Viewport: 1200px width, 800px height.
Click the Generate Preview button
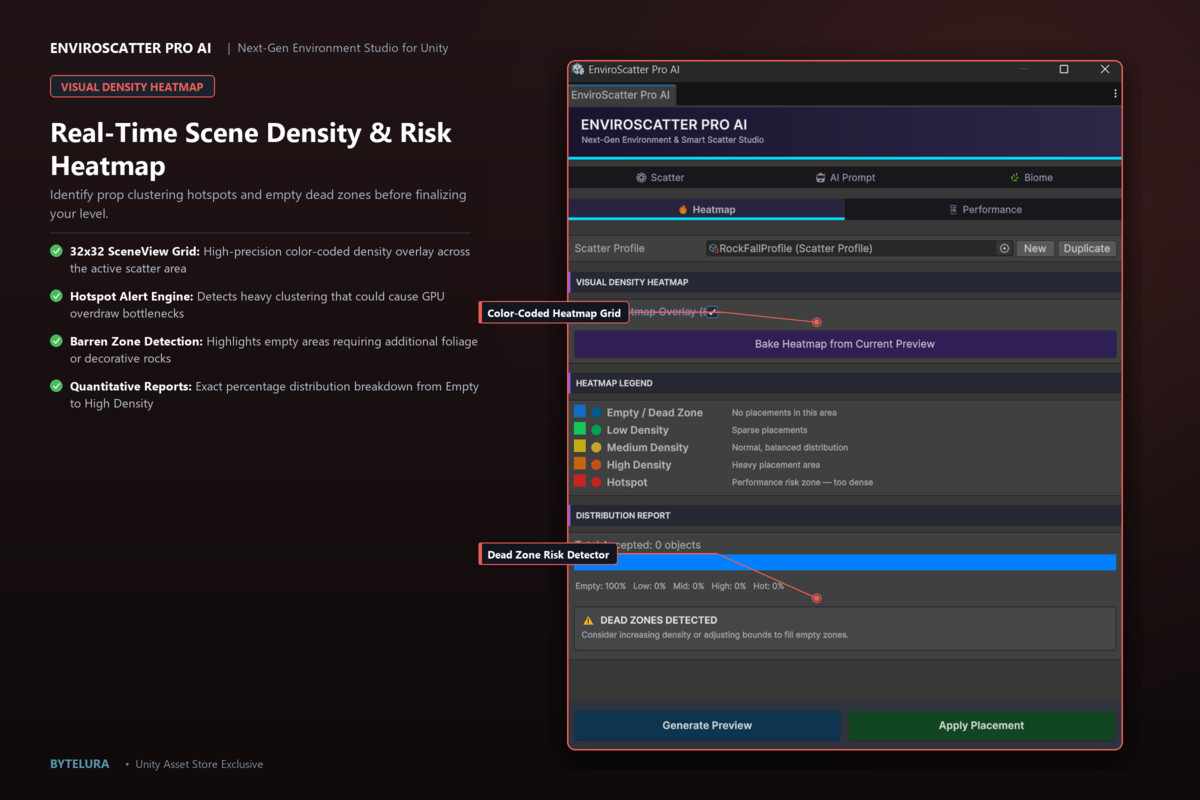pyautogui.click(x=707, y=725)
